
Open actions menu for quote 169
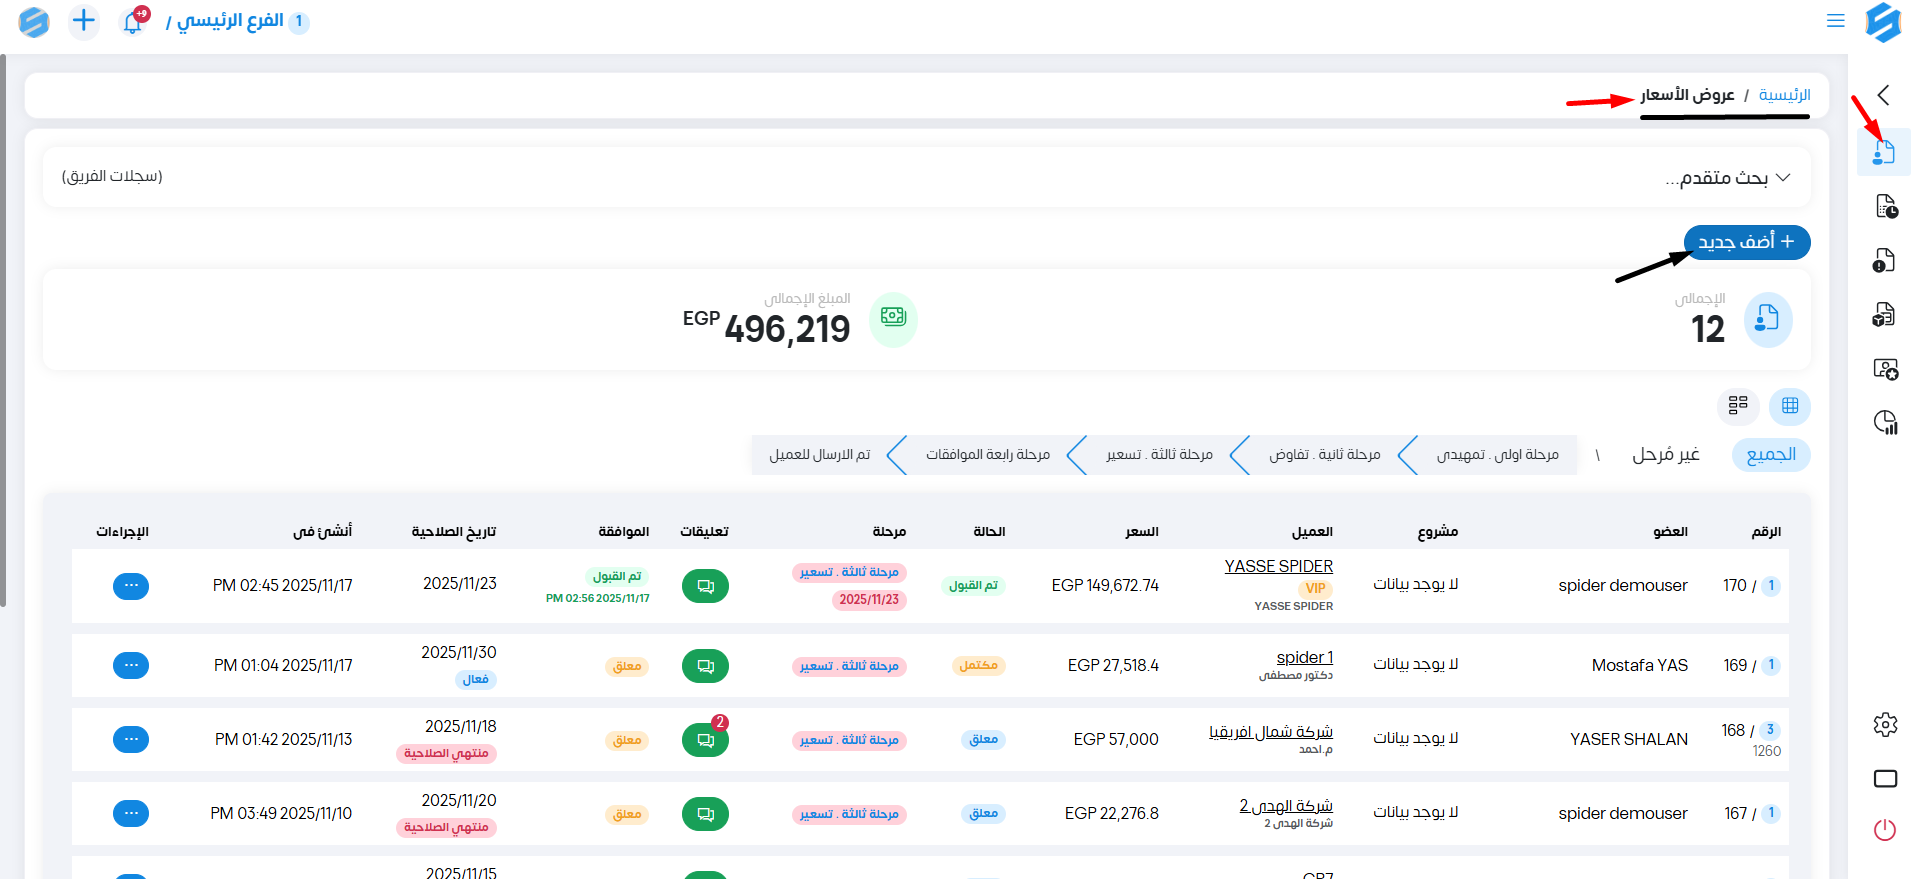131,666
